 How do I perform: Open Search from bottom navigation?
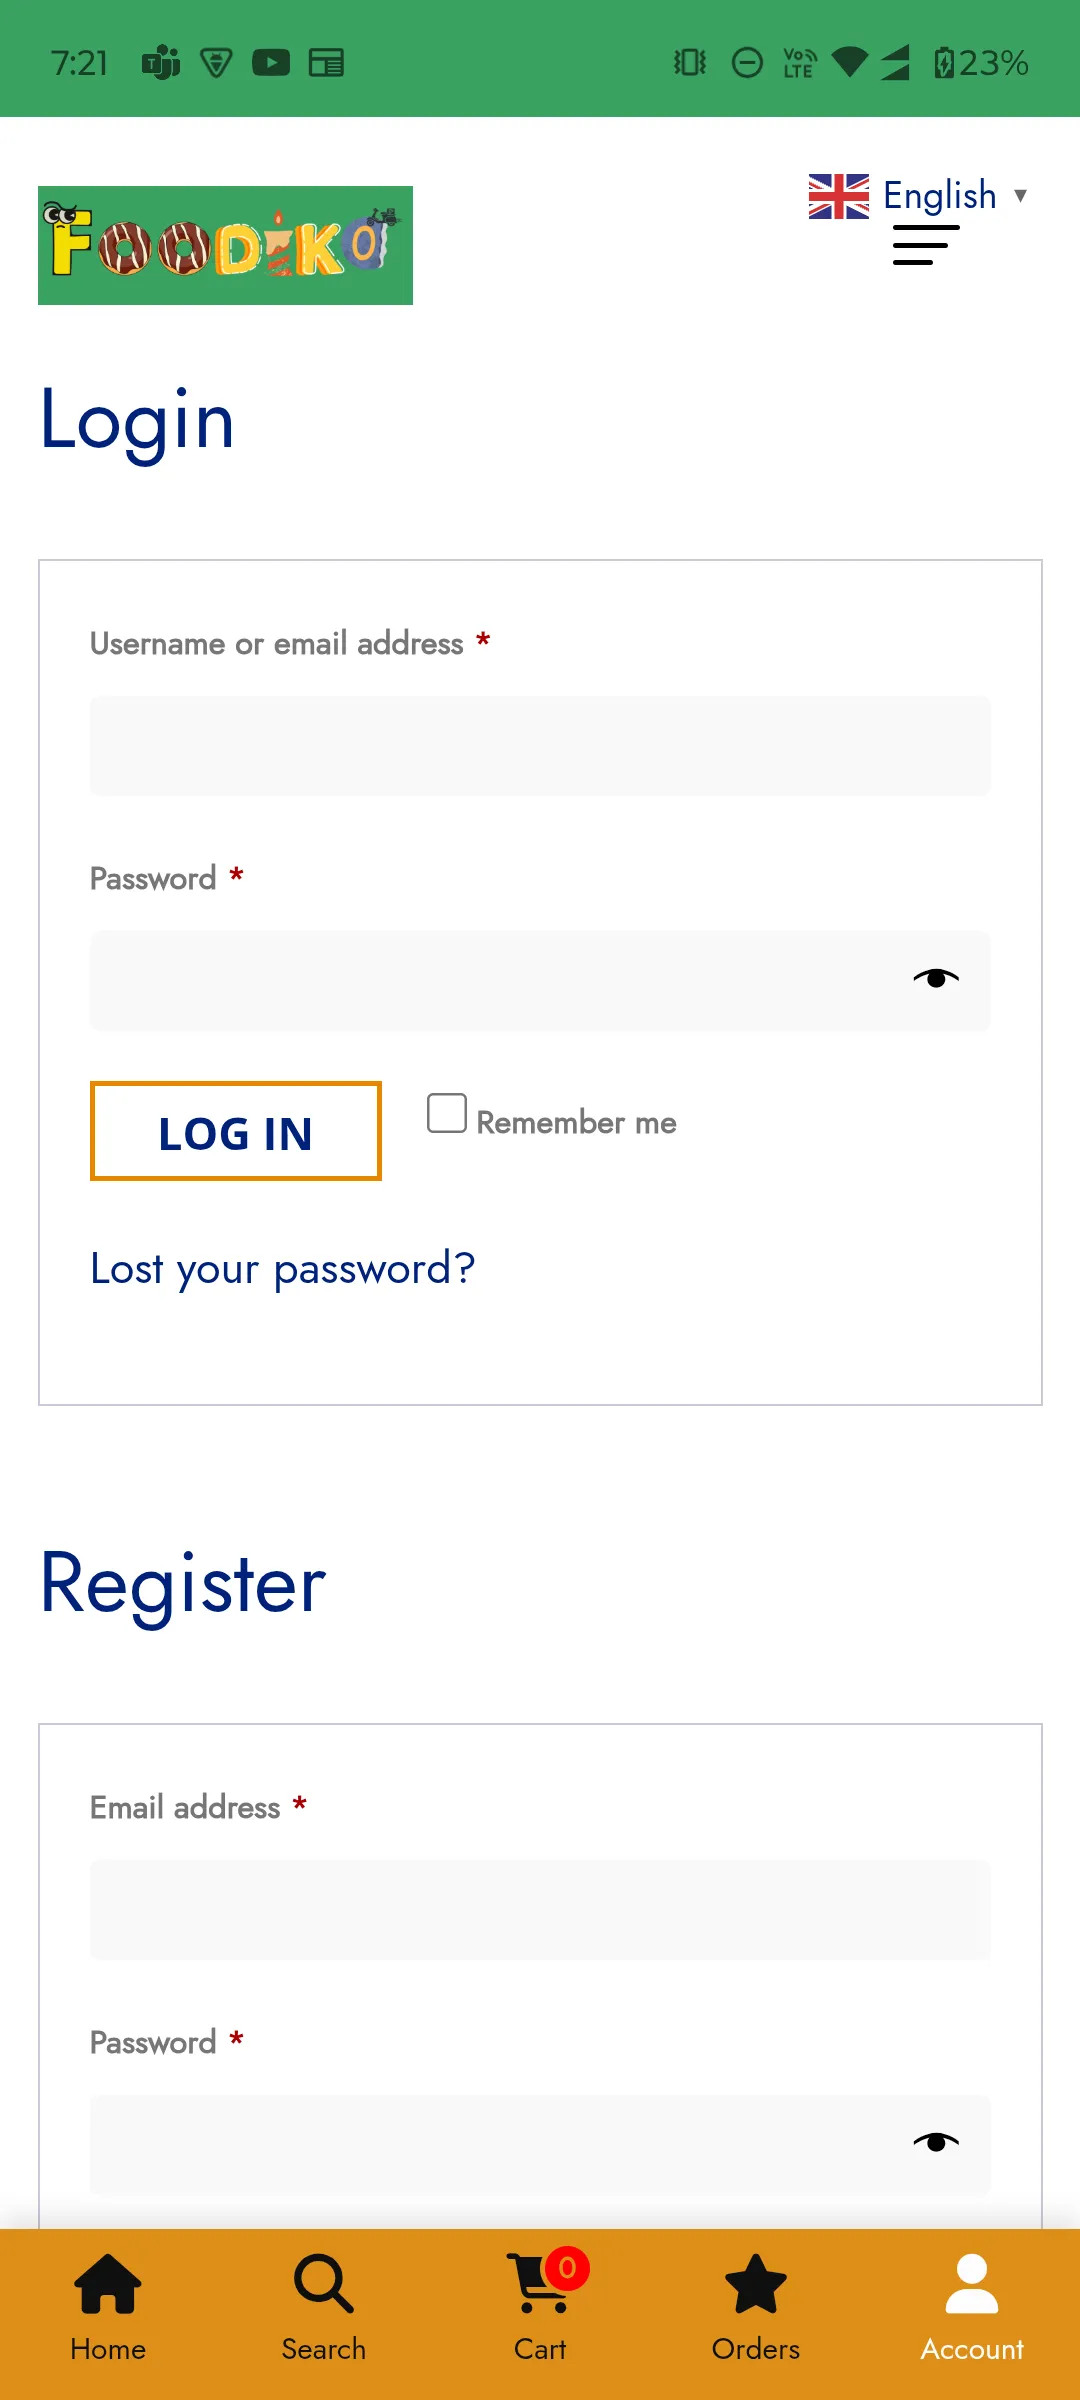(x=323, y=2284)
